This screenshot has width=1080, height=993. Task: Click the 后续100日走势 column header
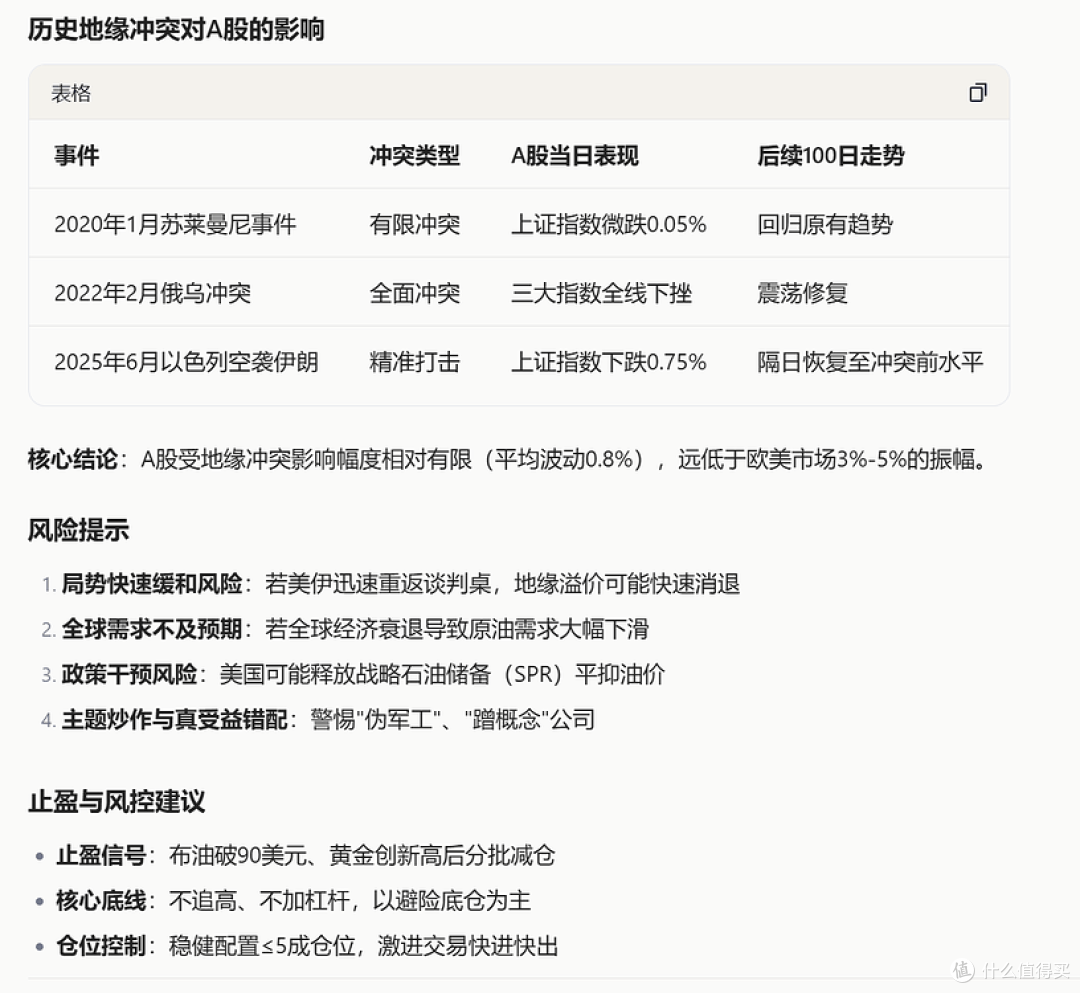coord(831,156)
